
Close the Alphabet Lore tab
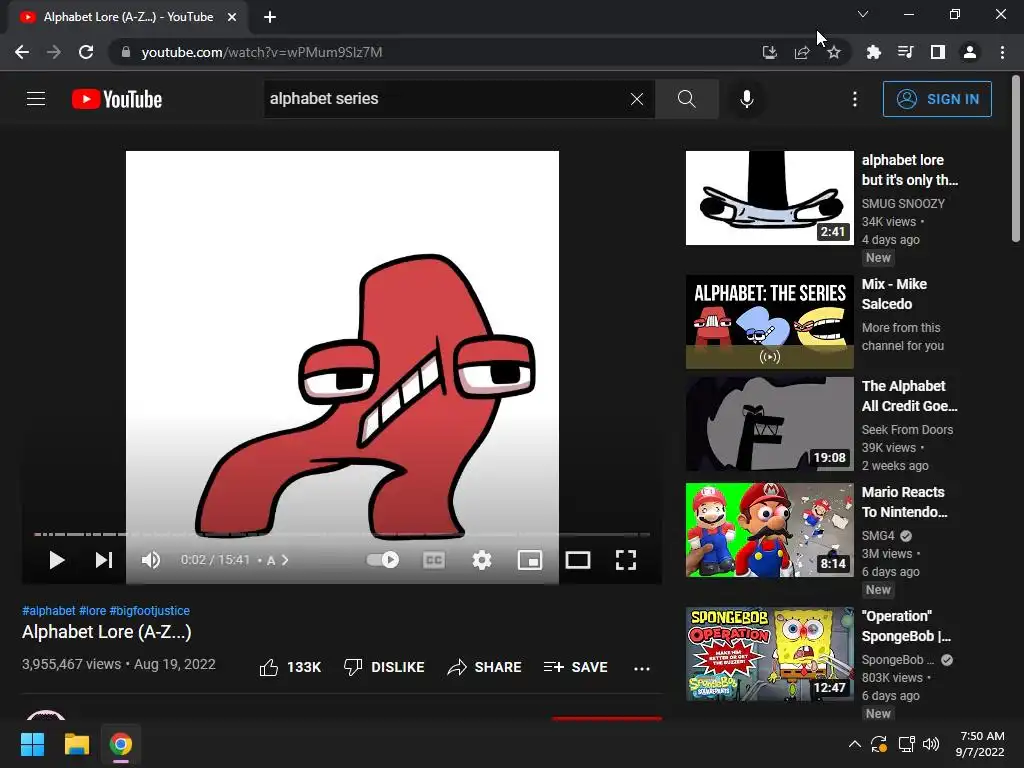(x=232, y=17)
